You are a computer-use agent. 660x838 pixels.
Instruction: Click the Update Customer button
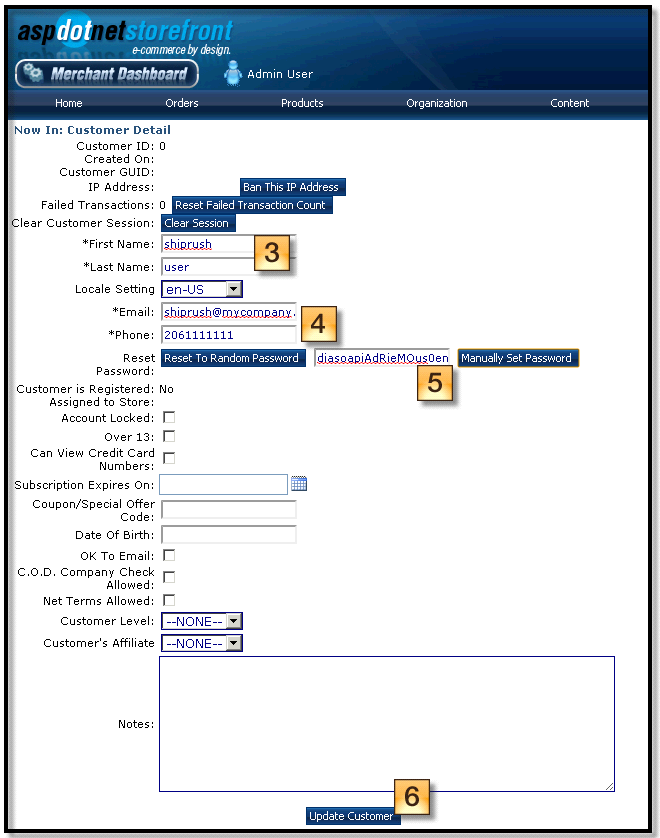point(353,816)
